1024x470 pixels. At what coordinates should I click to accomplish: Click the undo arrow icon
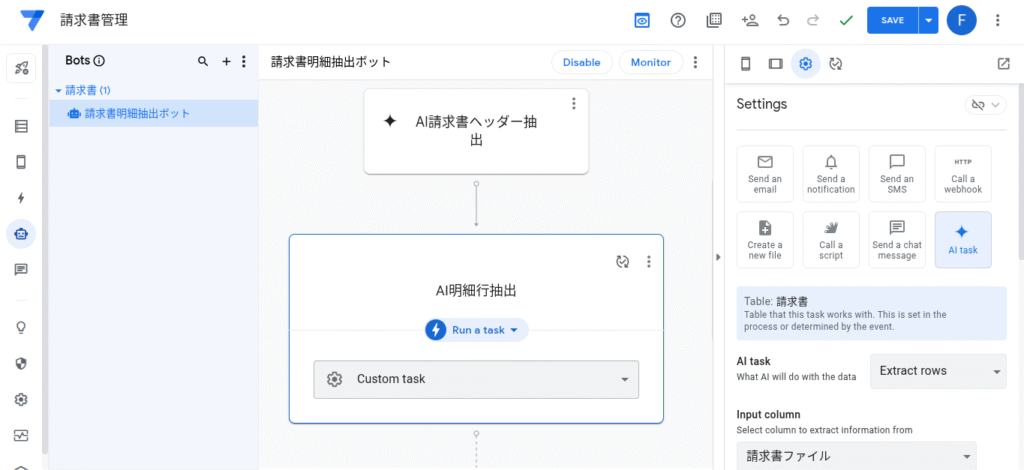[783, 20]
